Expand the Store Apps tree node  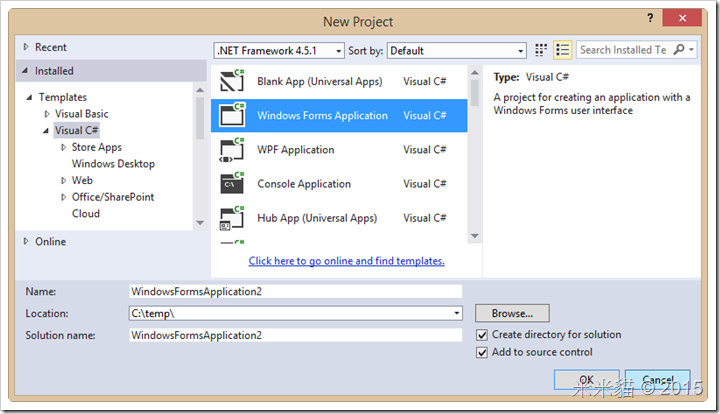[x=63, y=147]
